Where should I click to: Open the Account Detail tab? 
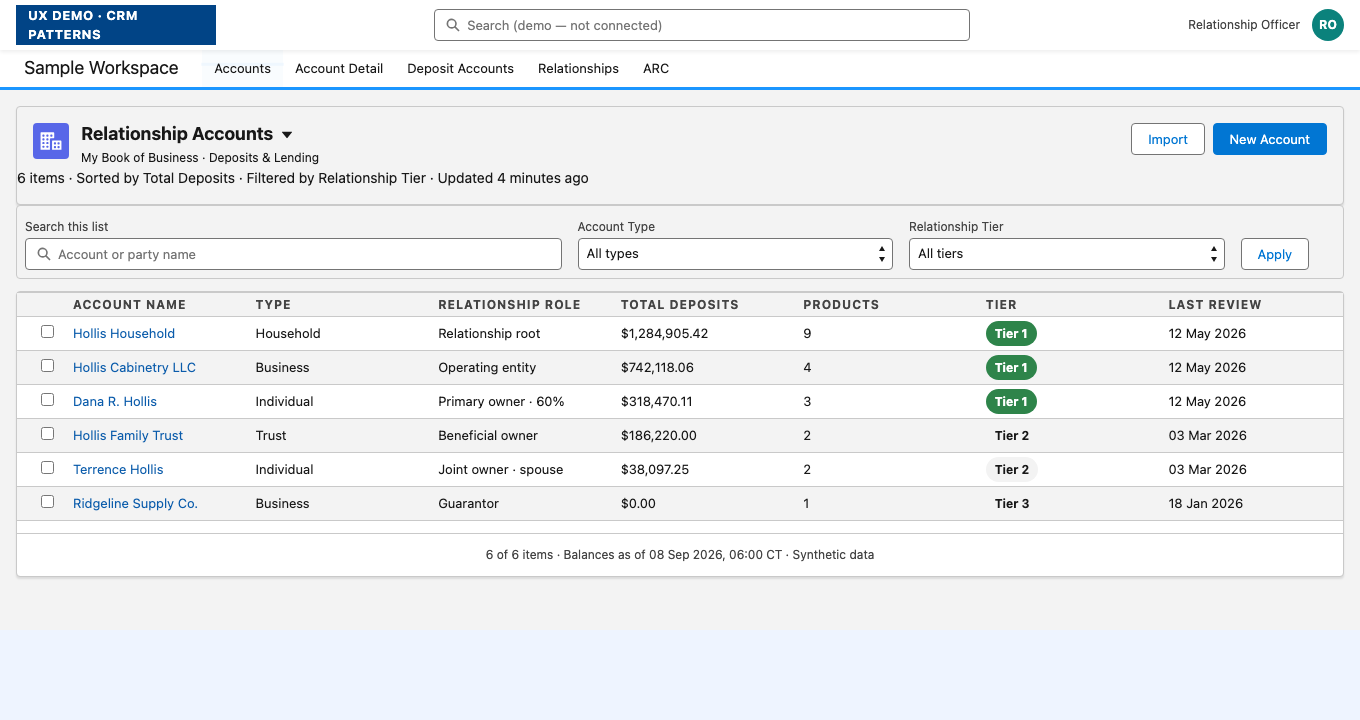(339, 69)
